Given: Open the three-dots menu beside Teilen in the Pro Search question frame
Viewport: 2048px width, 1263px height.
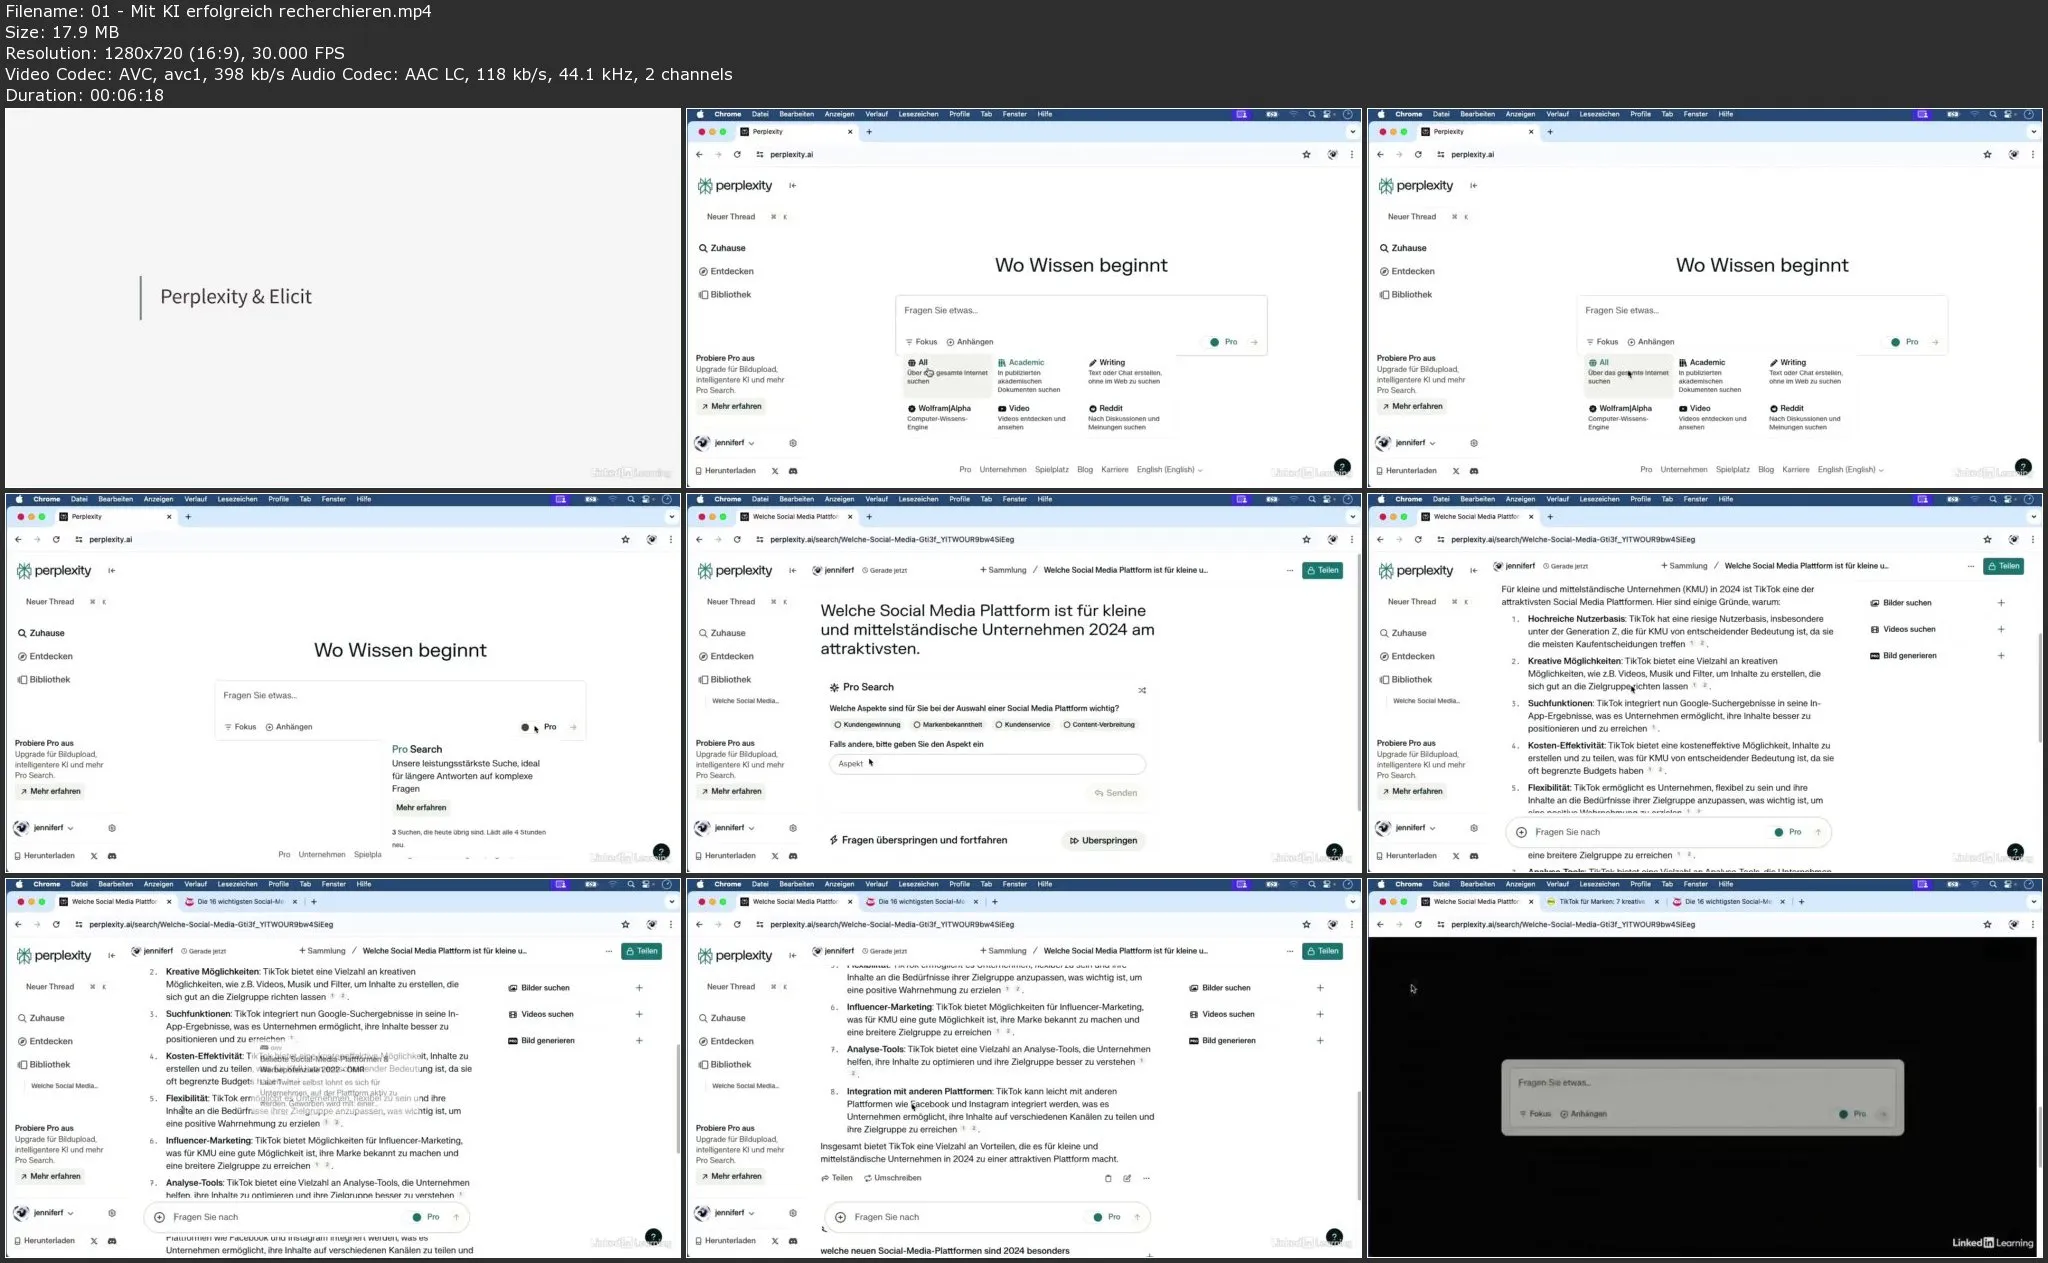Looking at the screenshot, I should click(1290, 571).
